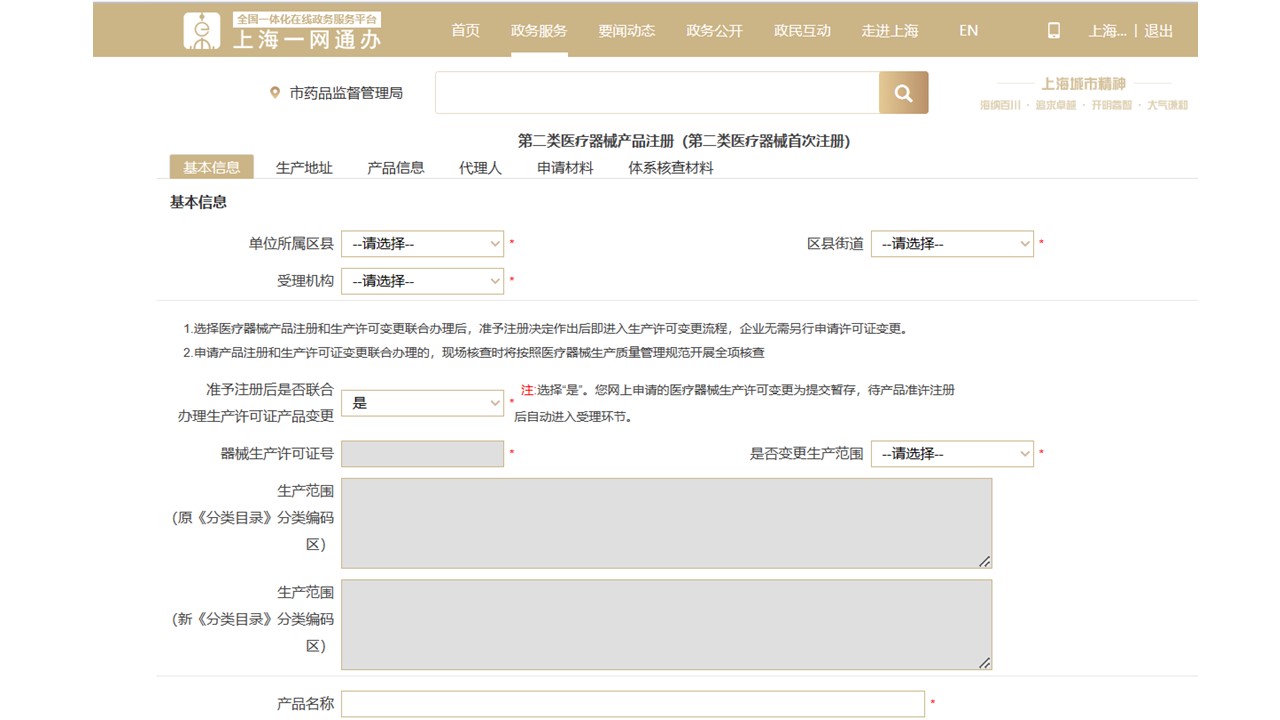The image size is (1280, 720).
Task: Switch to the 生产地址 tab
Action: (304, 168)
